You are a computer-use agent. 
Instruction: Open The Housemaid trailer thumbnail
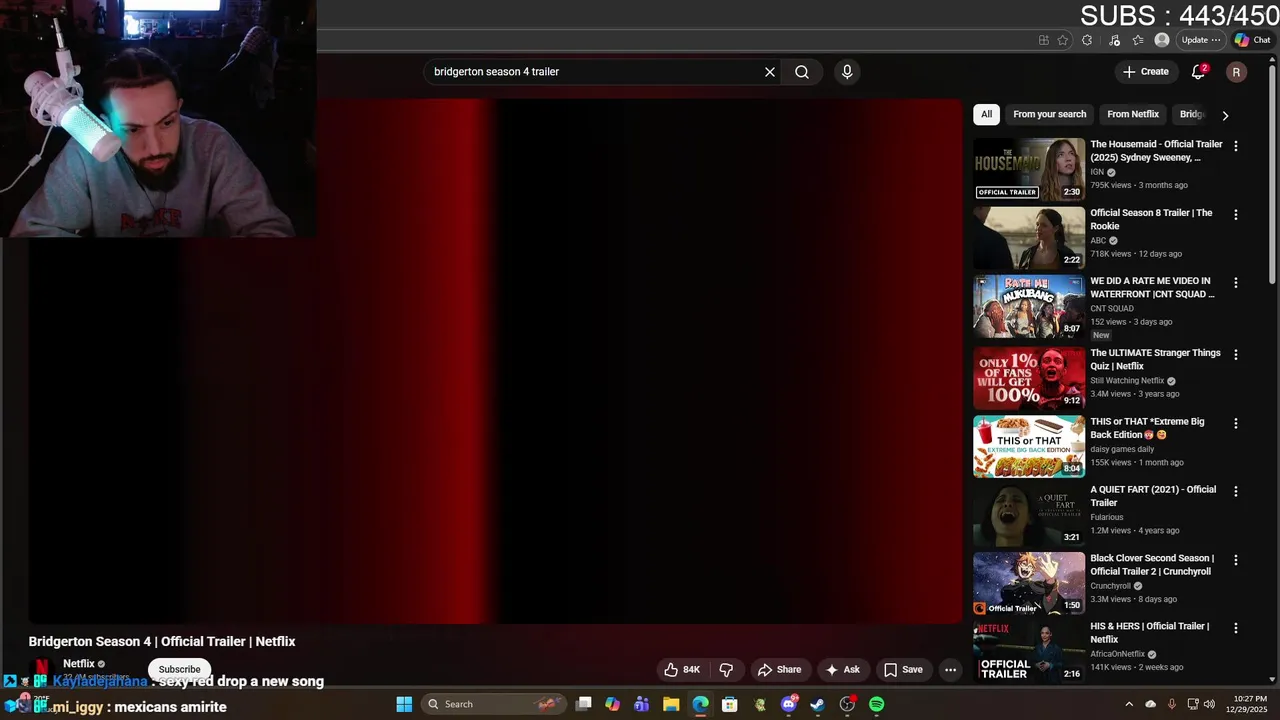pos(1029,169)
